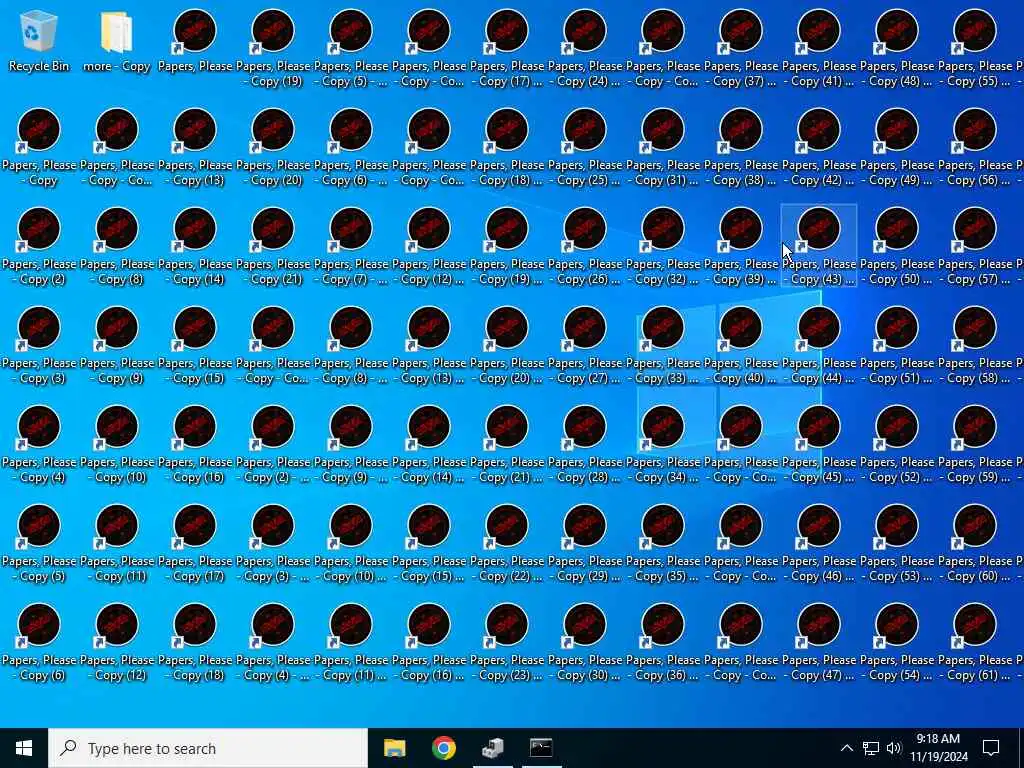Open the Action Center notifications
Image resolution: width=1024 pixels, height=768 pixels.
click(991, 748)
